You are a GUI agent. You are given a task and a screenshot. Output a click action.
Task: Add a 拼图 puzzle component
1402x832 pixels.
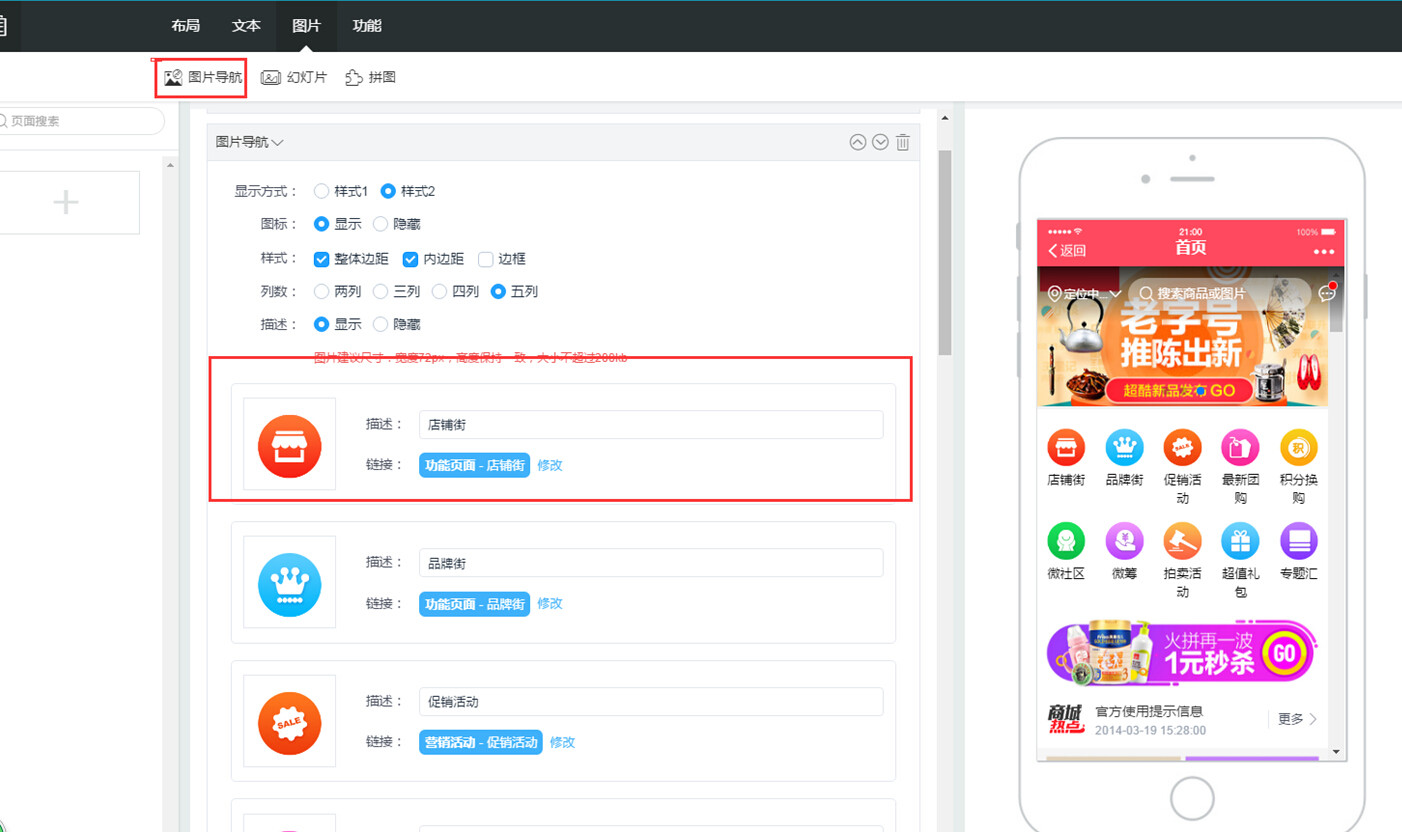(370, 77)
